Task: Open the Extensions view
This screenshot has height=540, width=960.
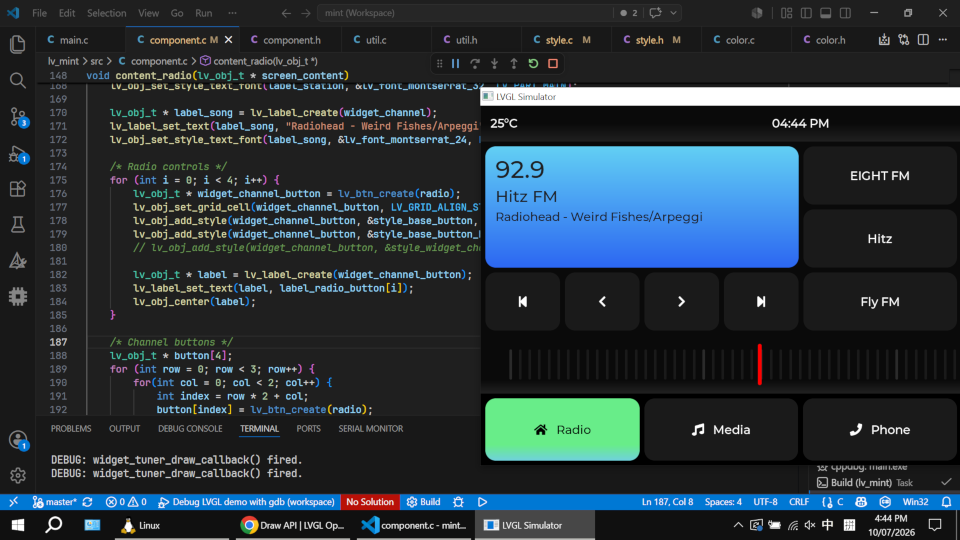Action: (x=18, y=189)
